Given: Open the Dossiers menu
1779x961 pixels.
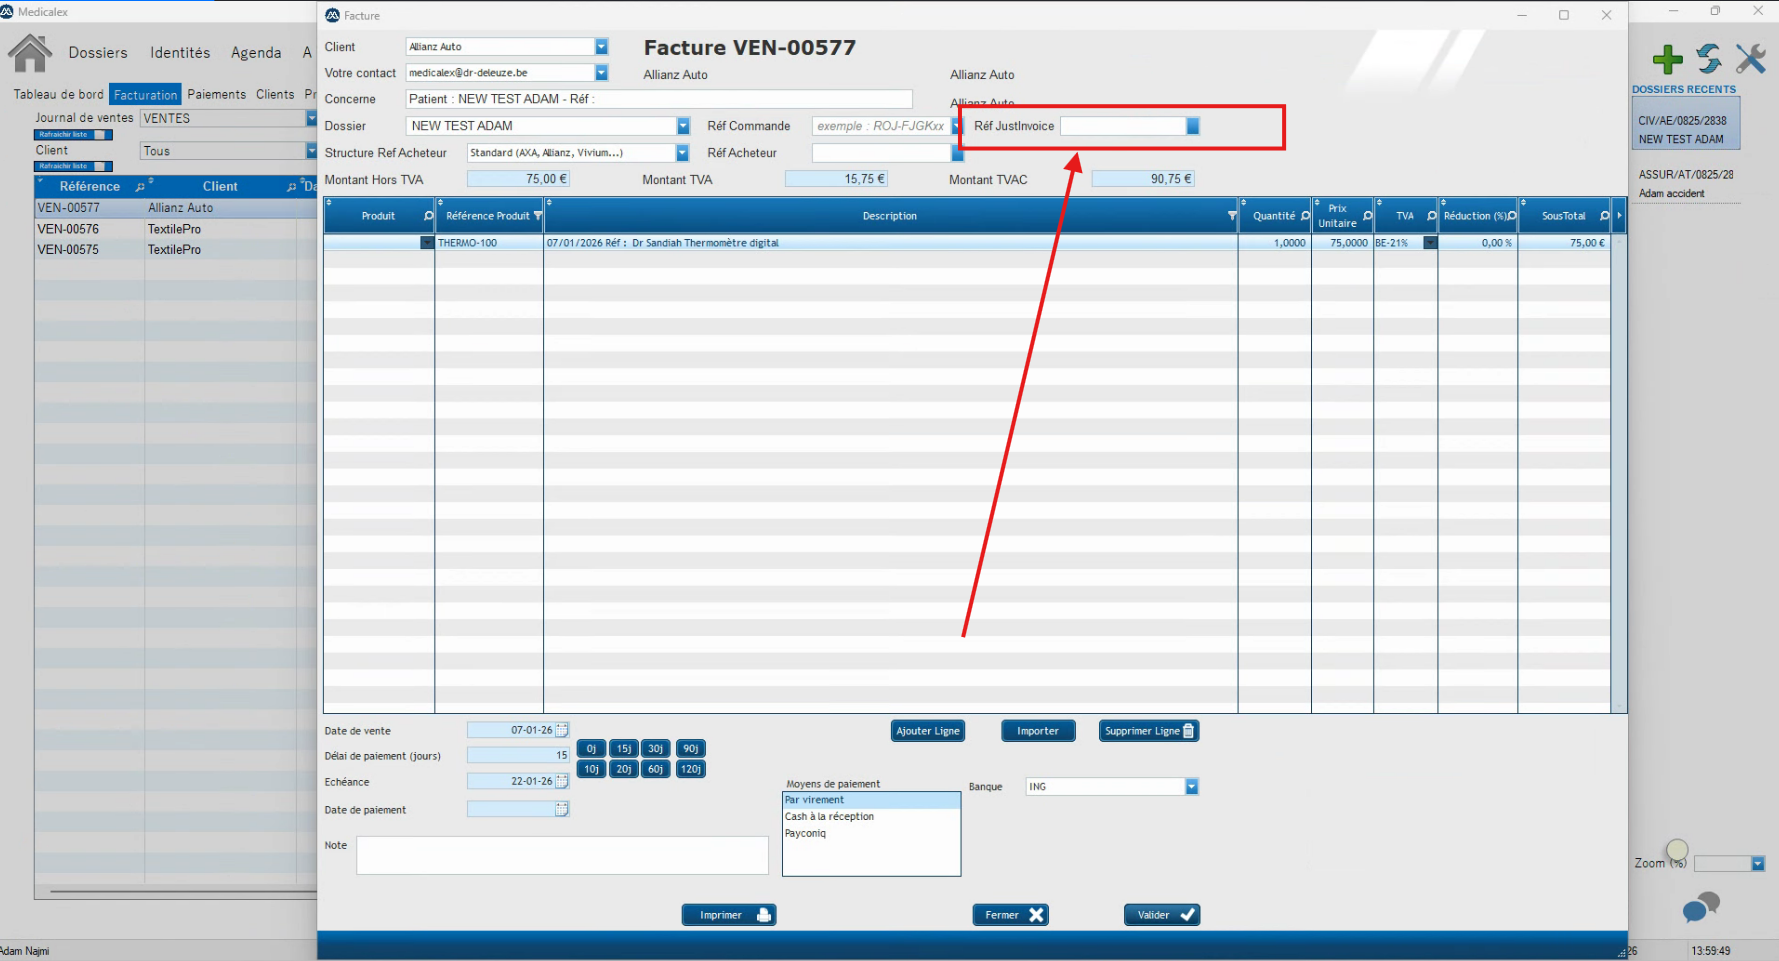Looking at the screenshot, I should 98,53.
